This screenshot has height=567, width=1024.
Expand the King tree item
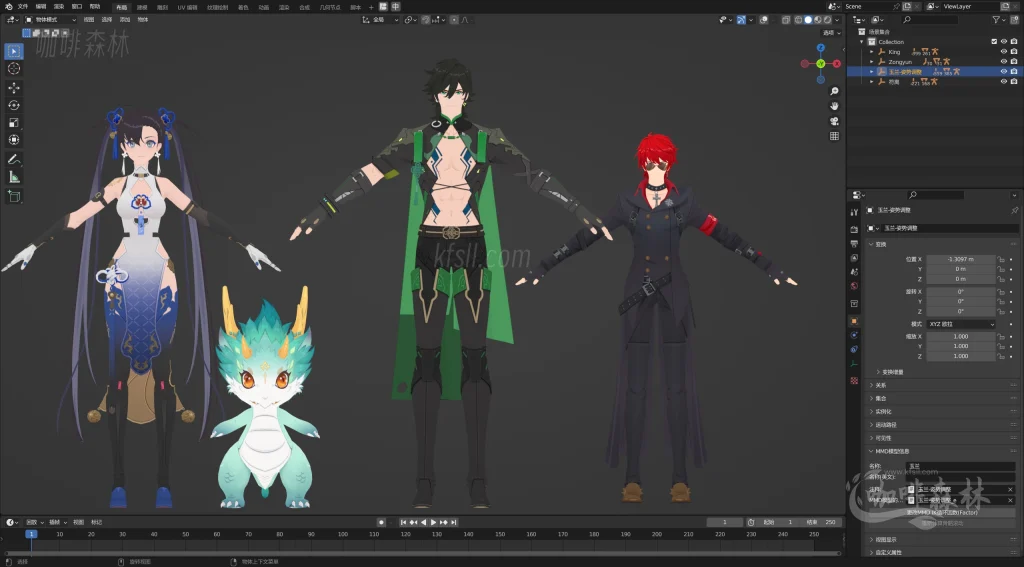tap(871, 52)
